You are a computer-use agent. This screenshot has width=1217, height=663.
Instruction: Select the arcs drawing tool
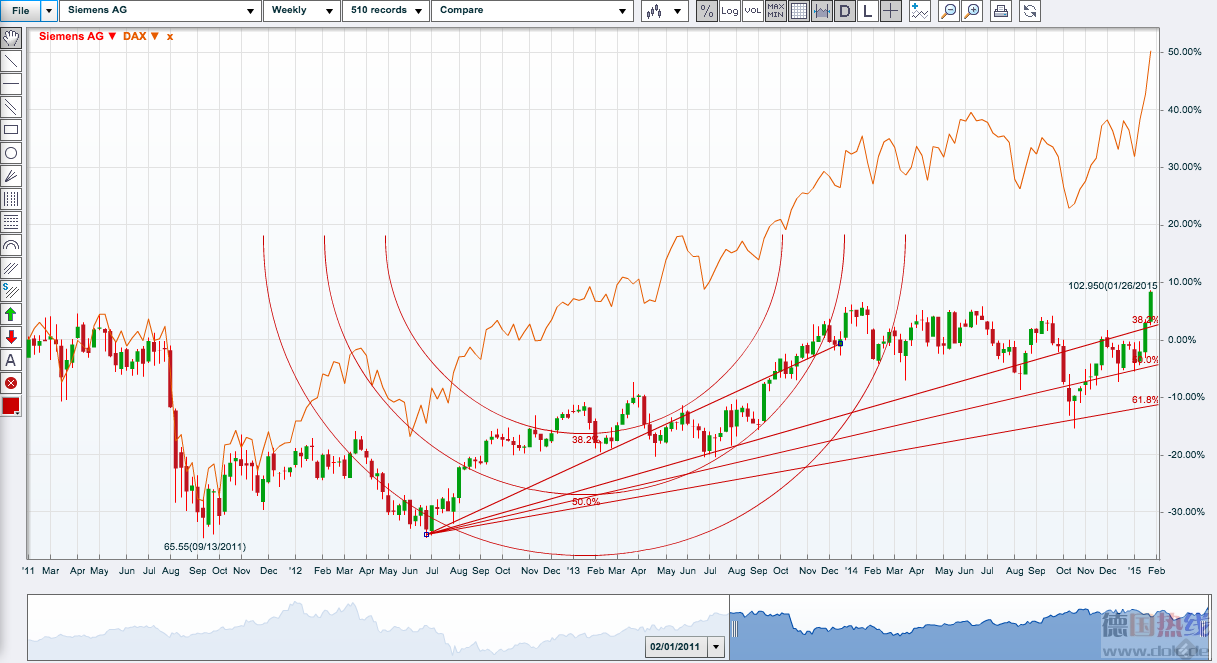point(11,245)
